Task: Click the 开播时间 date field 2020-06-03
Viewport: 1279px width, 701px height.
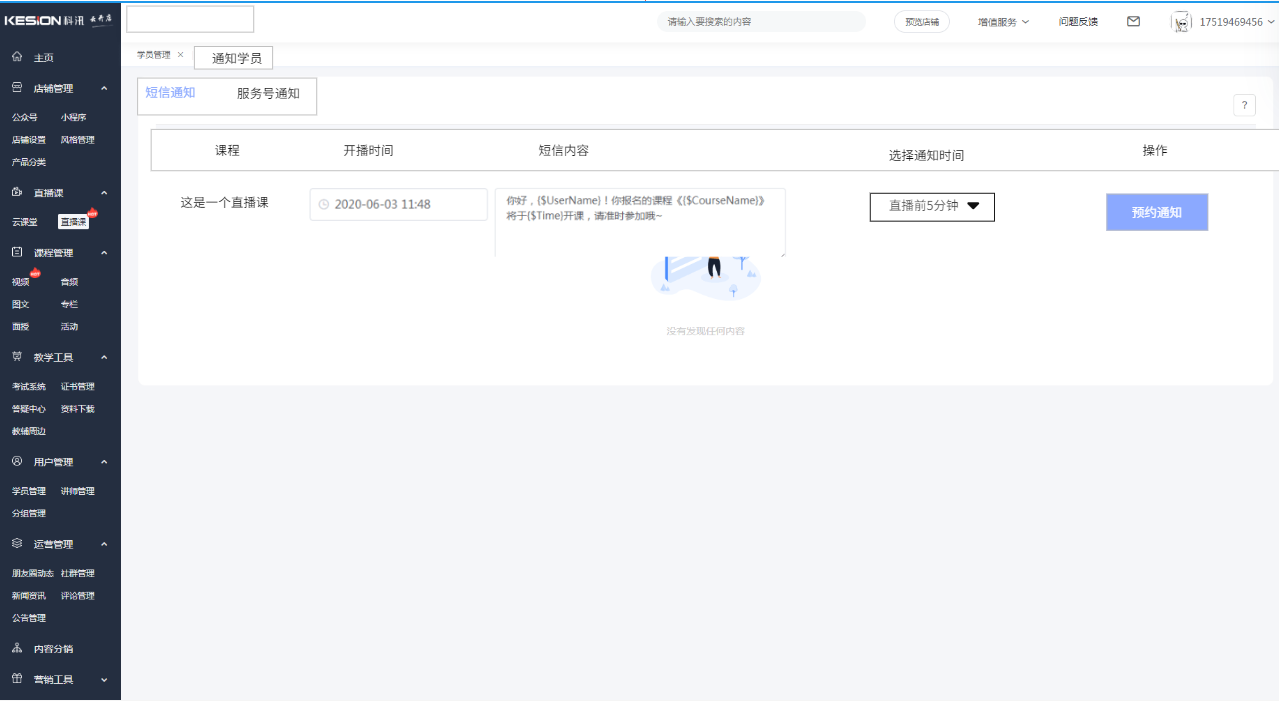Action: (398, 204)
